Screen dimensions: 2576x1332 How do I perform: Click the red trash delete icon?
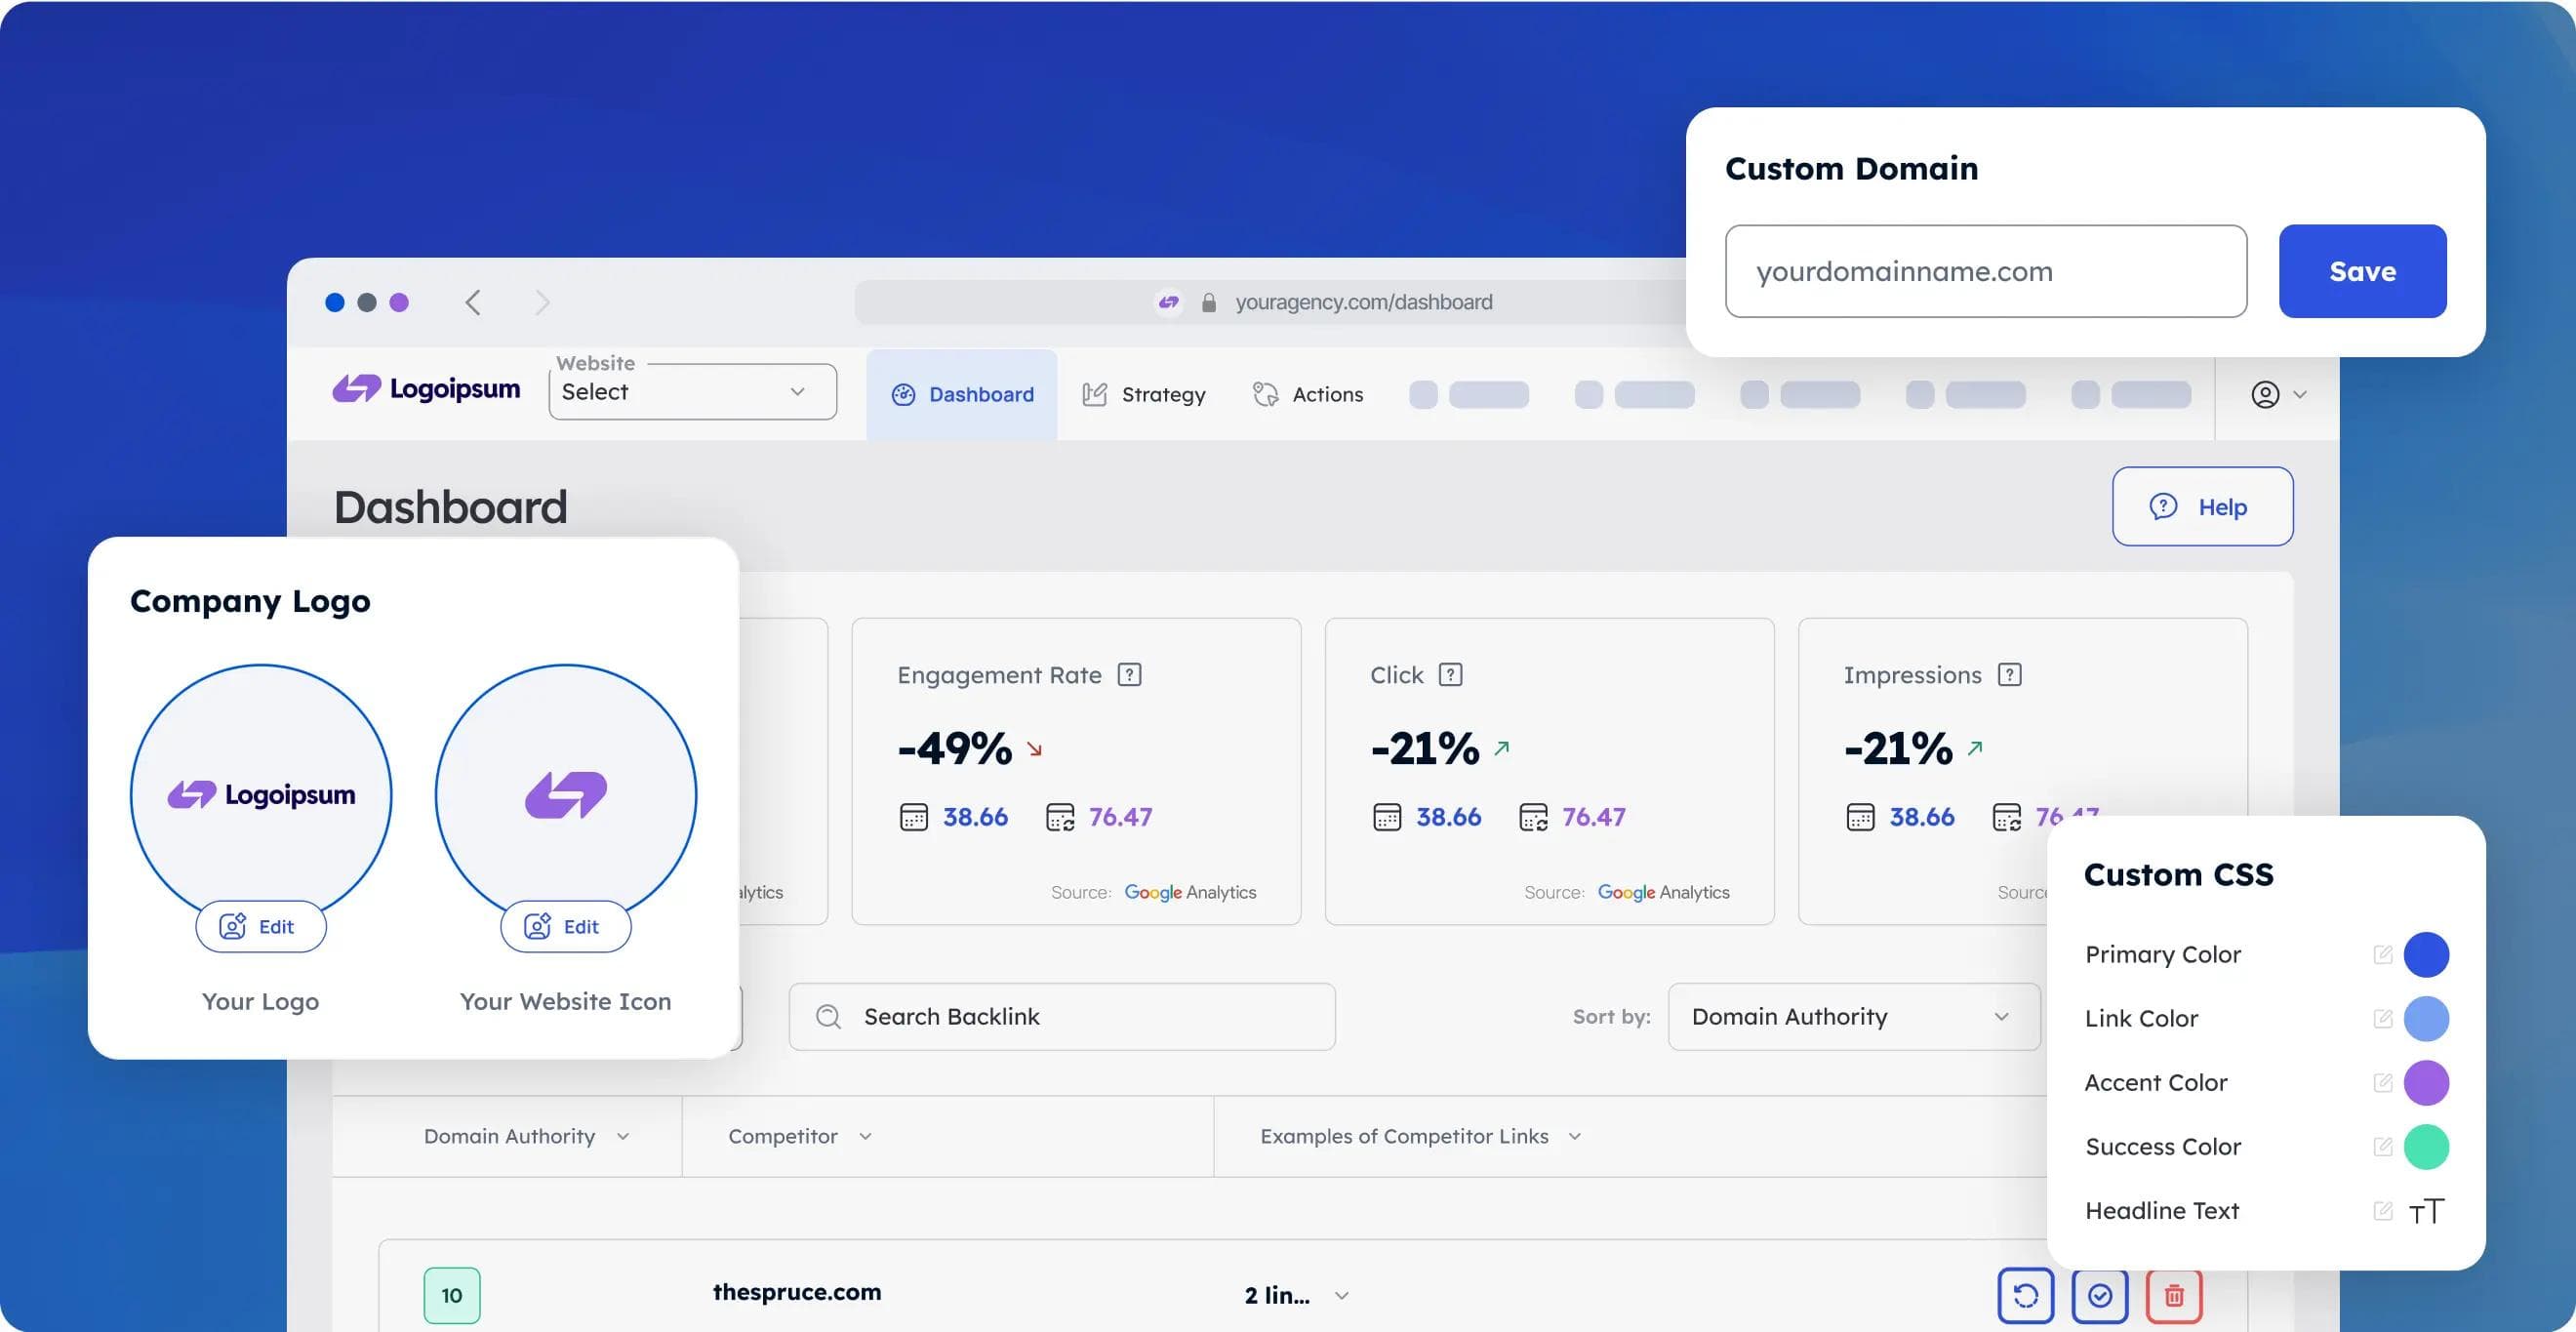coord(2174,1295)
